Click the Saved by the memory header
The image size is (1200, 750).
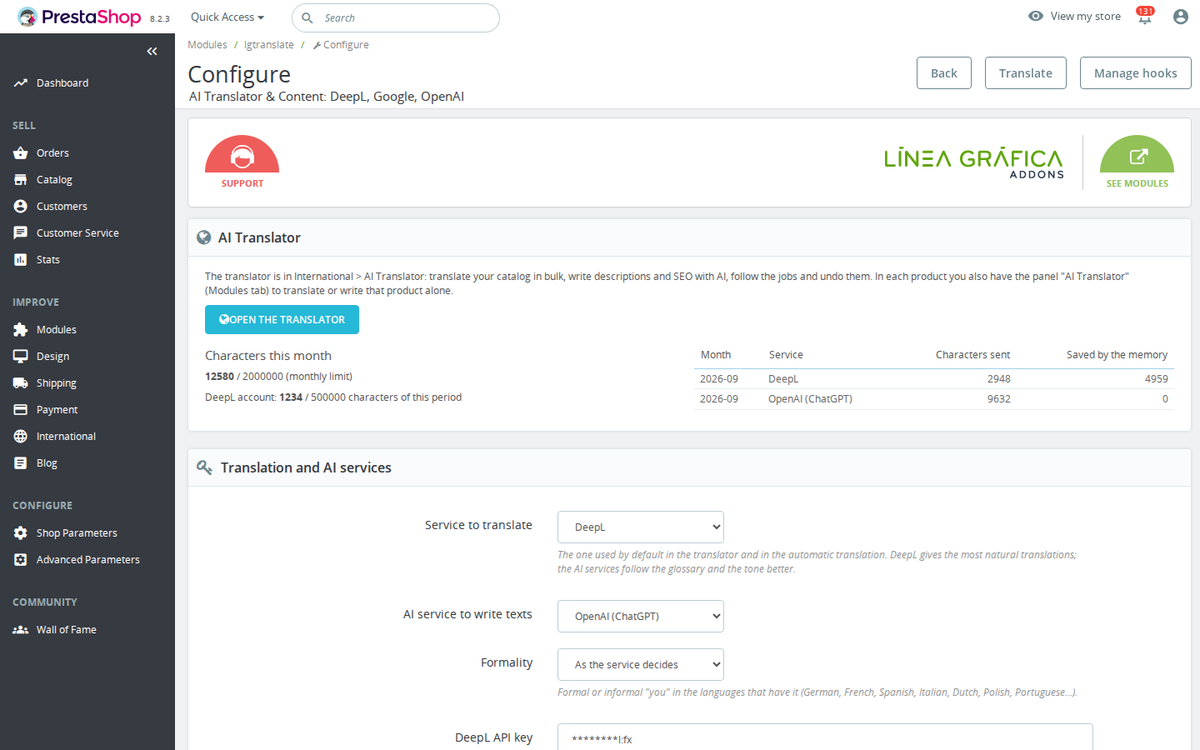[x=1117, y=355]
